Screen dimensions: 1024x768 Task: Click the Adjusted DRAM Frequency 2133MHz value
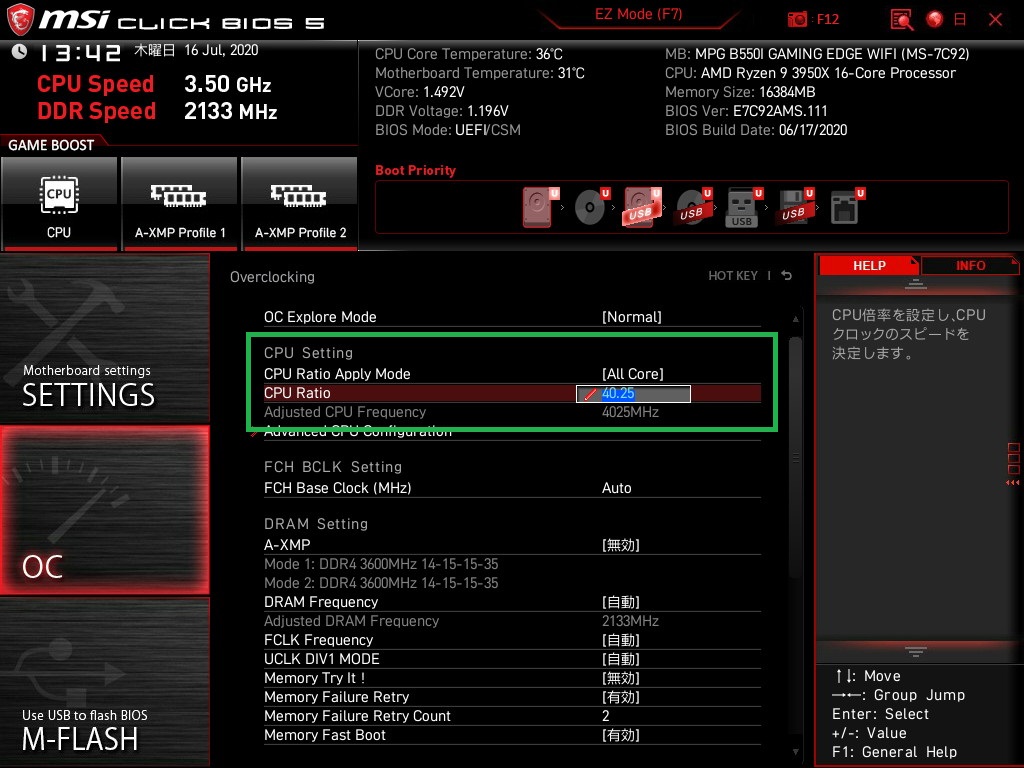pyautogui.click(x=630, y=621)
